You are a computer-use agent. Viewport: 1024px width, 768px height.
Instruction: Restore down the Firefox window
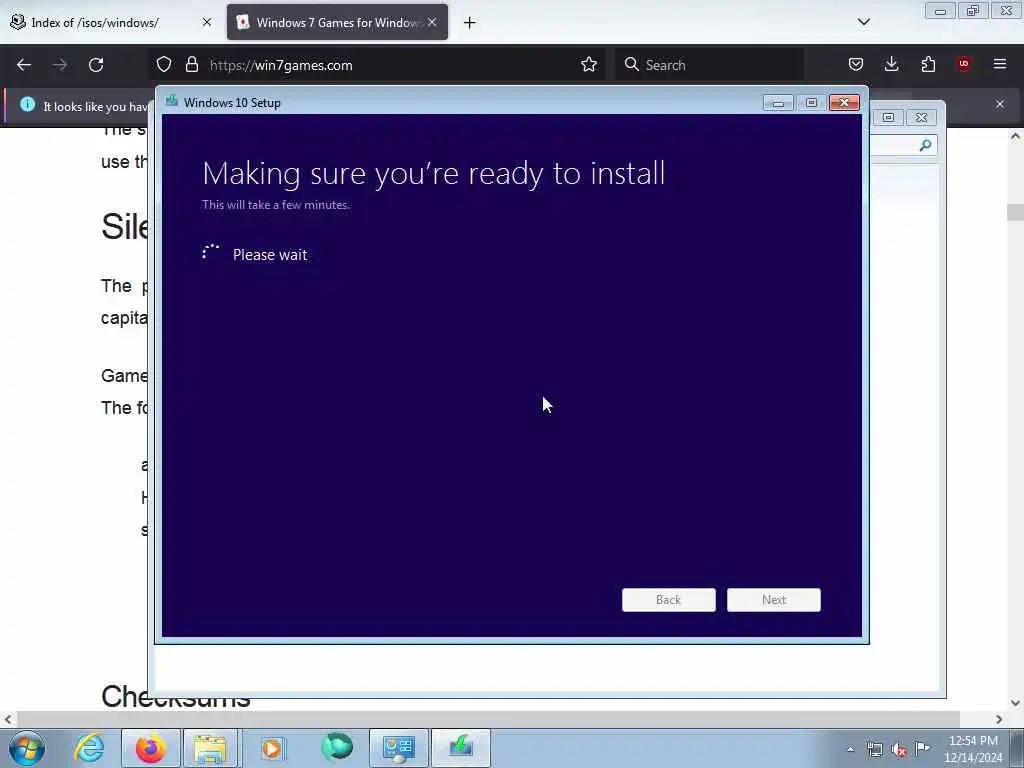(973, 11)
